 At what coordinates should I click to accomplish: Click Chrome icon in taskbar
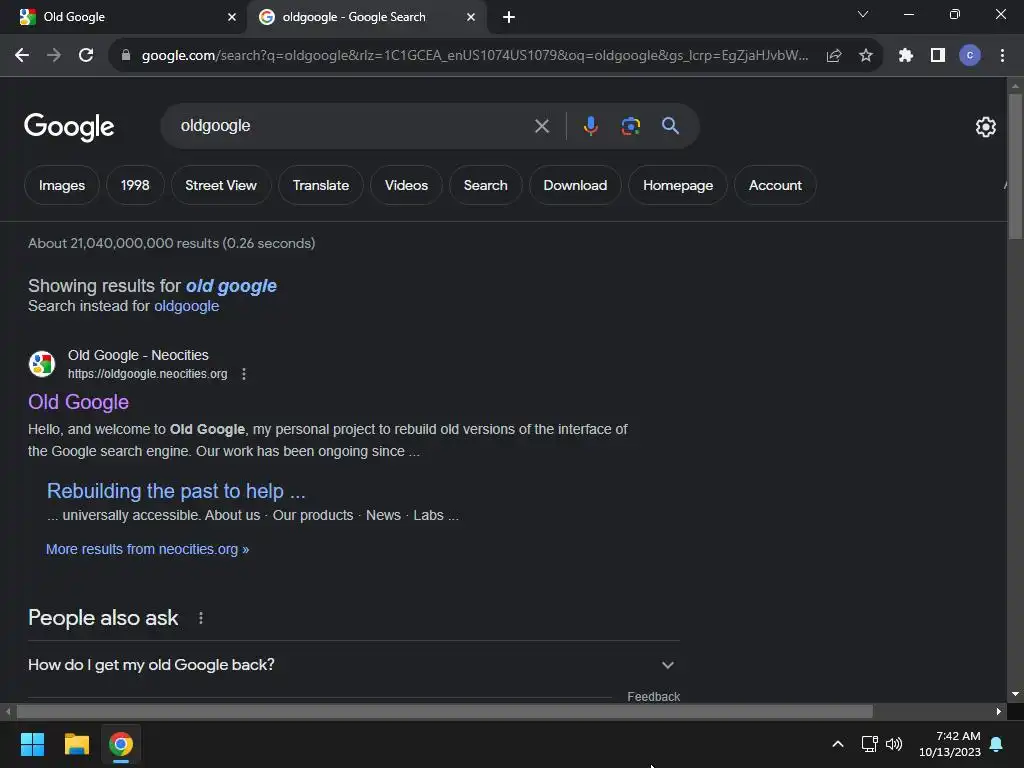pyautogui.click(x=121, y=744)
